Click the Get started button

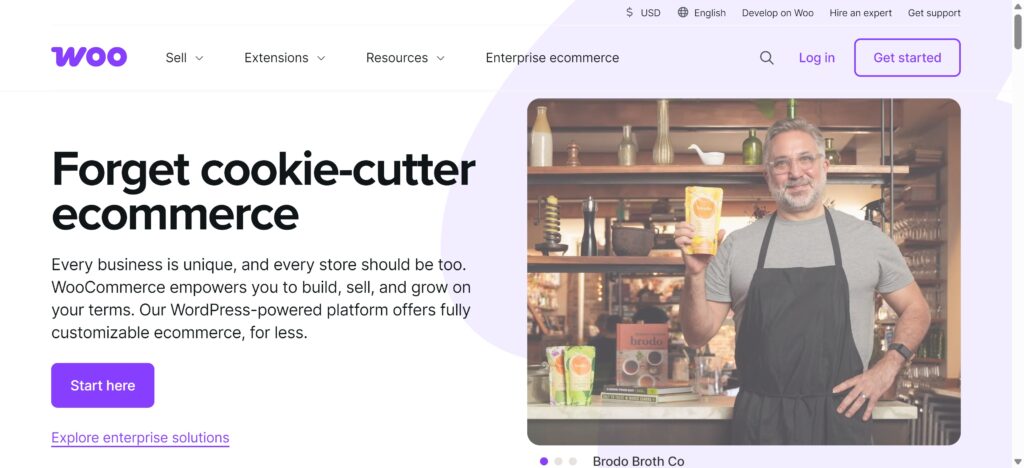(x=907, y=57)
